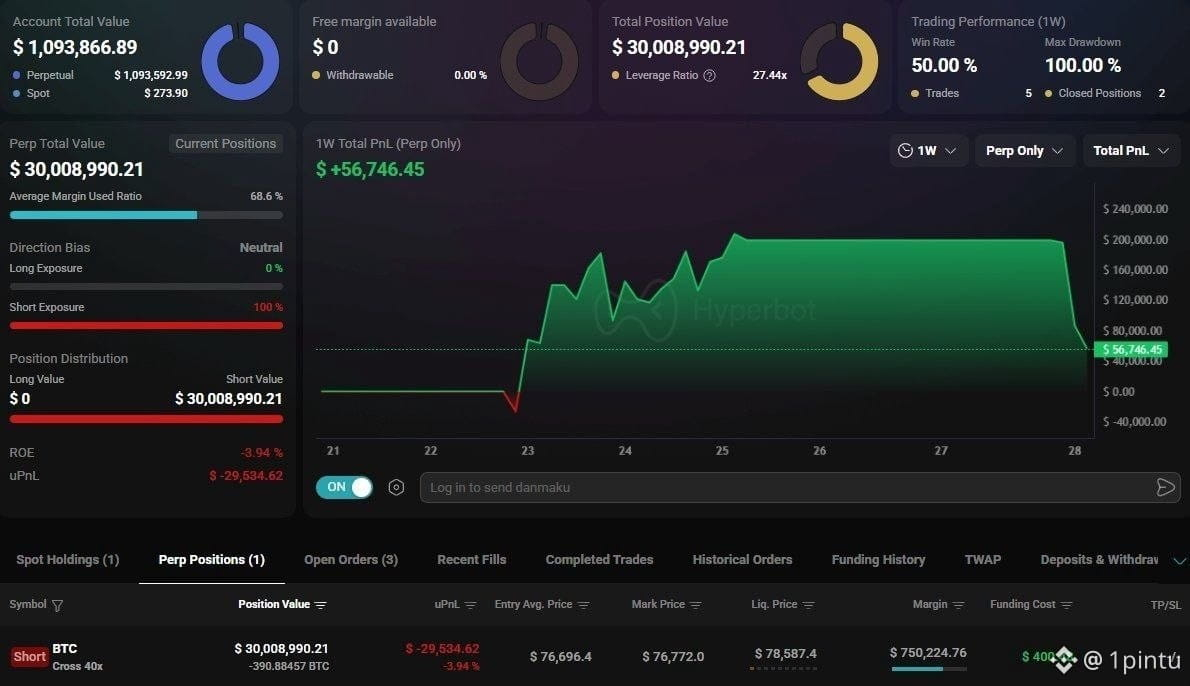The width and height of the screenshot is (1190, 686).
Task: Click the Trades 5 stat
Action: 971,93
